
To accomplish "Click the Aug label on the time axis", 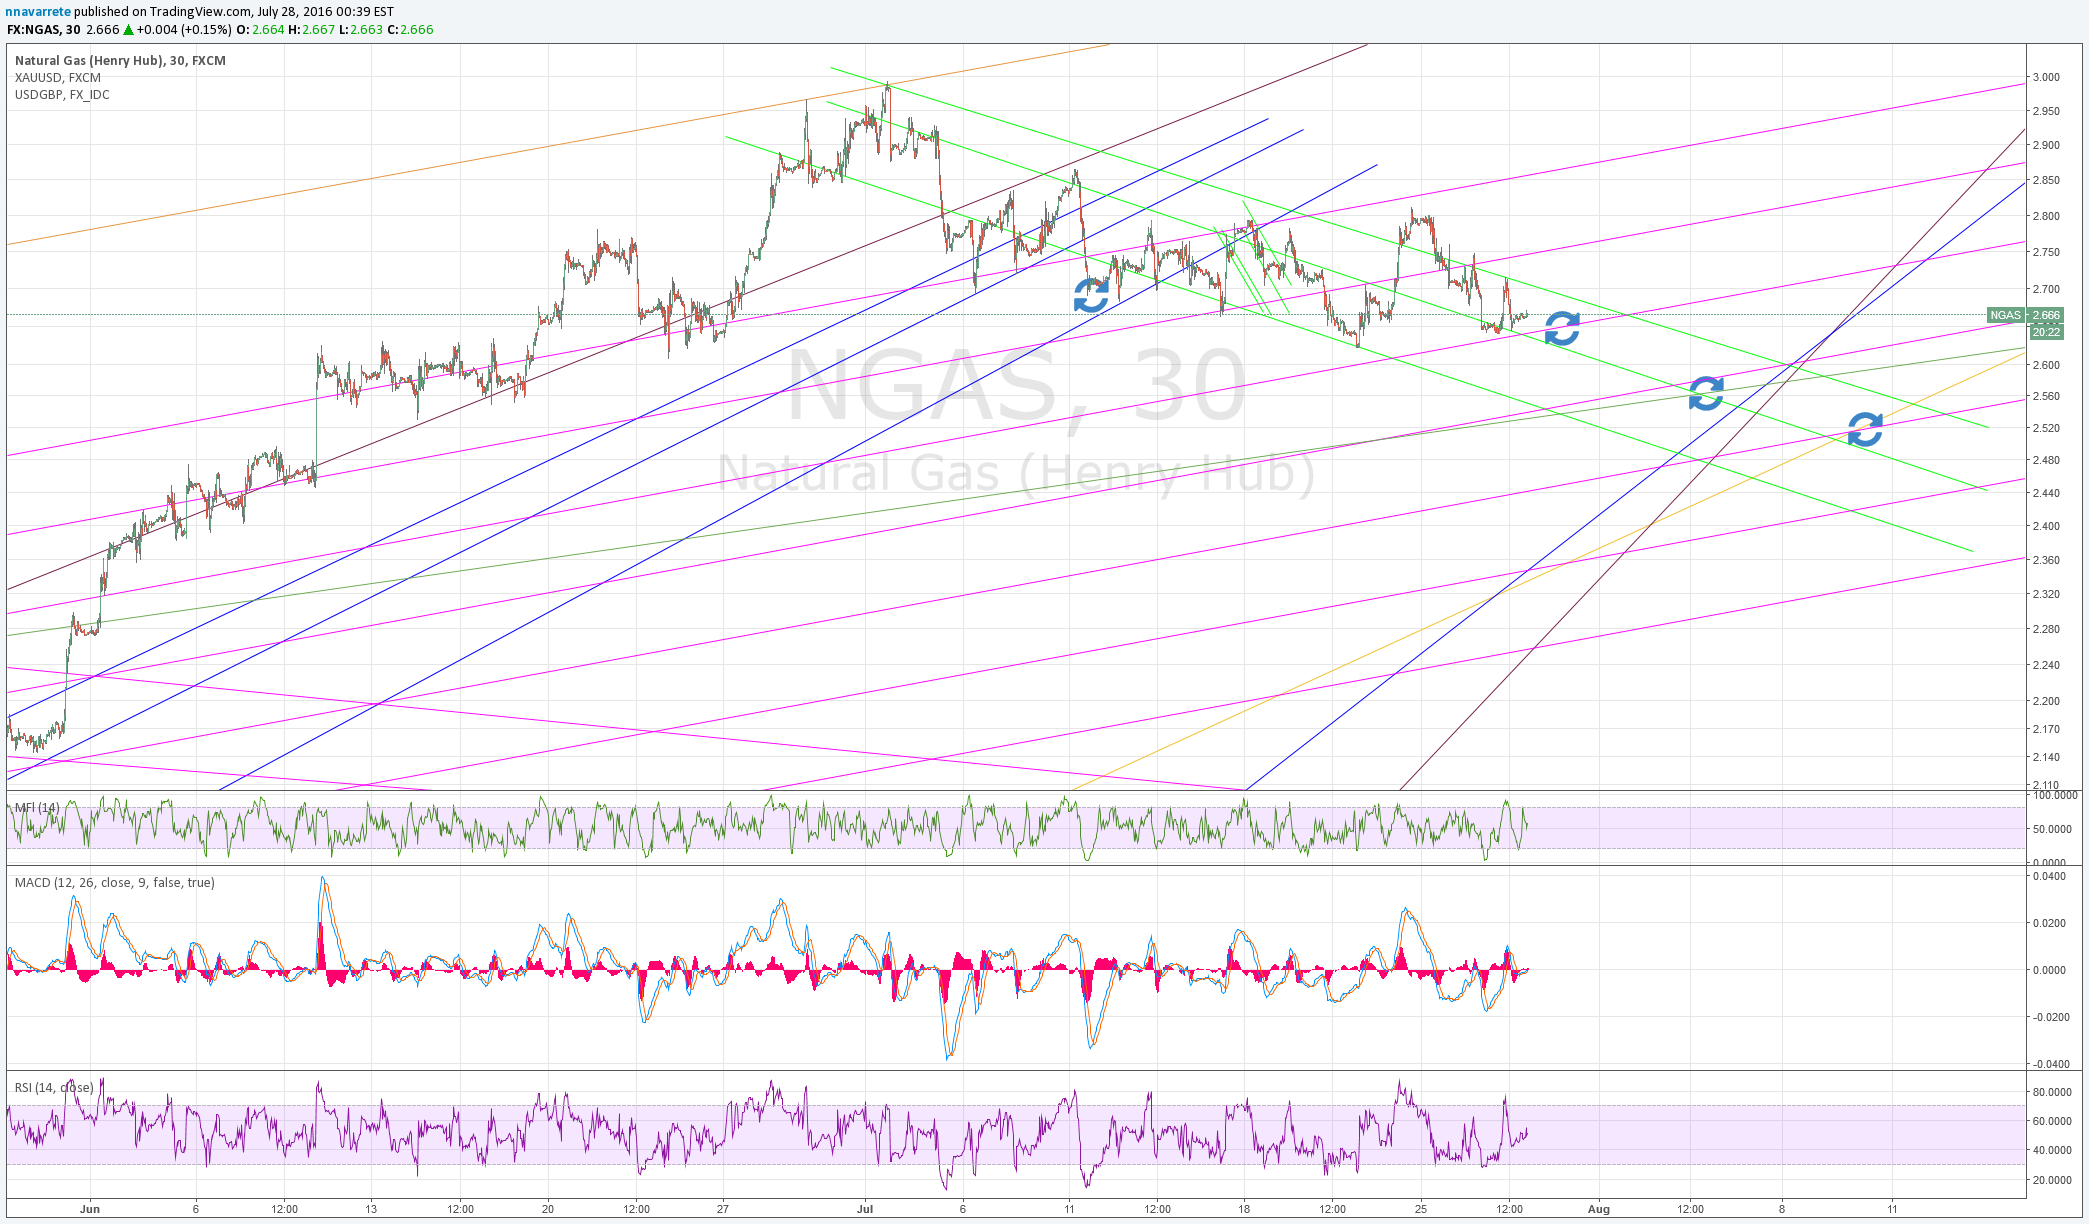I will (x=1599, y=1209).
